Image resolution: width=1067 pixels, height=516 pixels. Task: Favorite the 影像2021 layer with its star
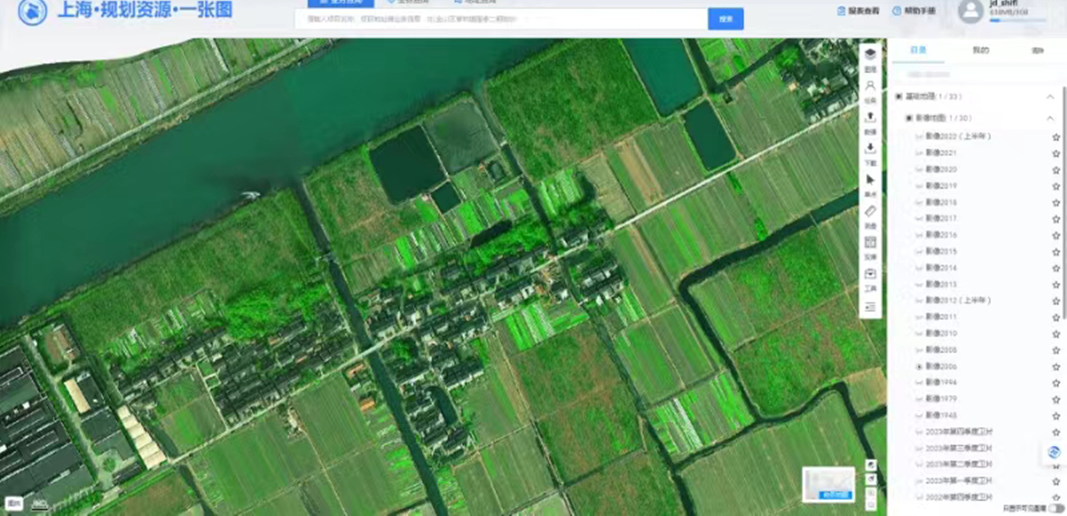(1056, 153)
